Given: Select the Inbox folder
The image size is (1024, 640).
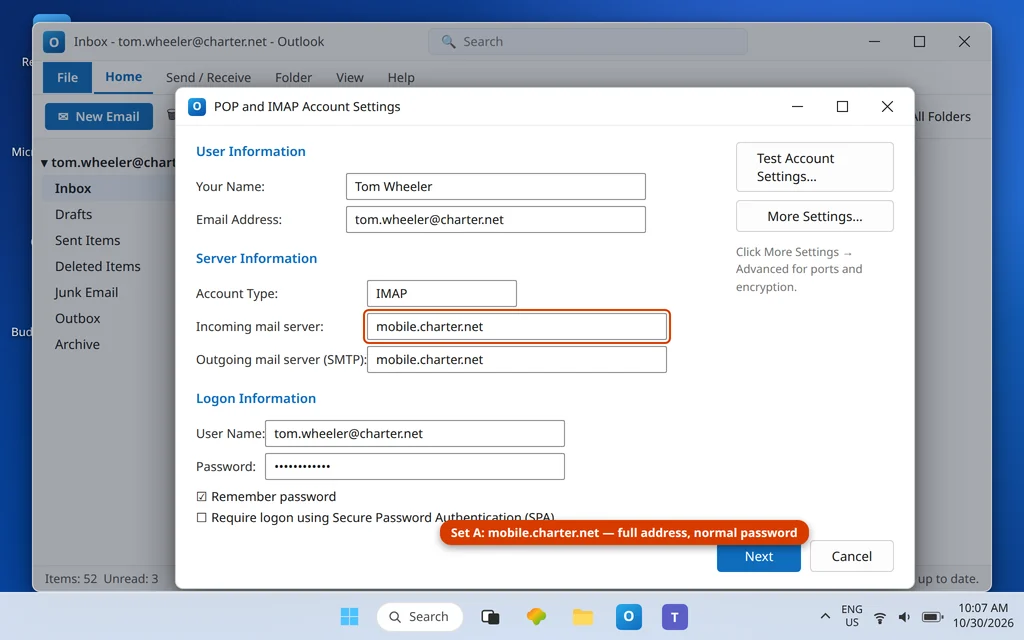Looking at the screenshot, I should [108, 189].
